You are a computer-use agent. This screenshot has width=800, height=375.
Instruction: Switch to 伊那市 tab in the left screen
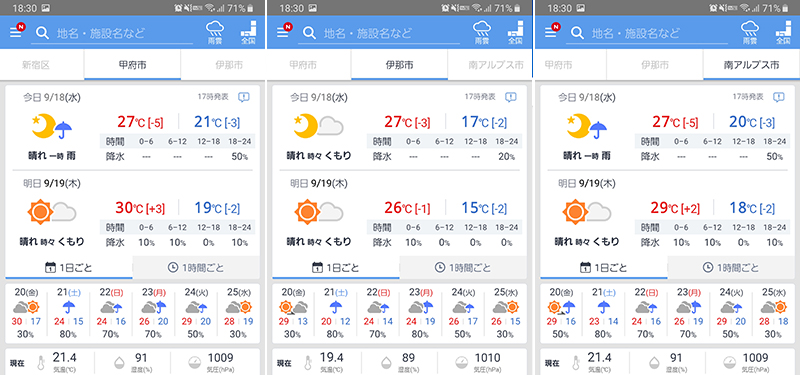click(223, 65)
